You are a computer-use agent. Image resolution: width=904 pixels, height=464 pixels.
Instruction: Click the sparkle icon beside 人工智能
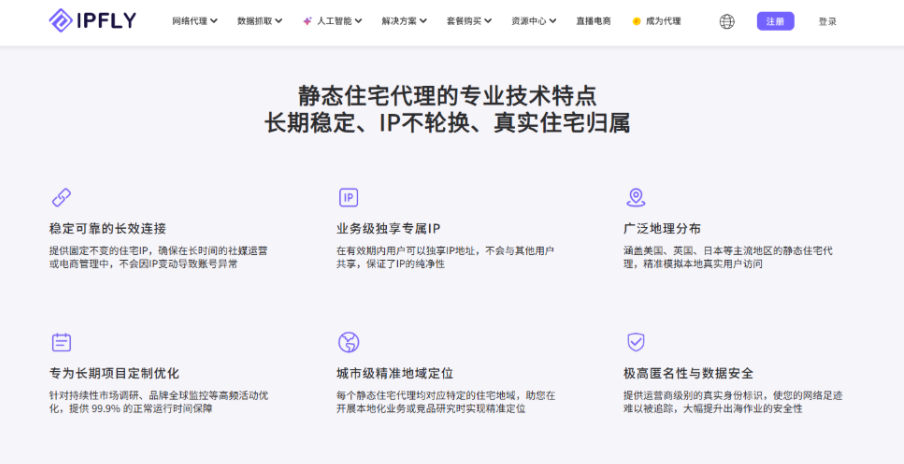click(x=307, y=21)
